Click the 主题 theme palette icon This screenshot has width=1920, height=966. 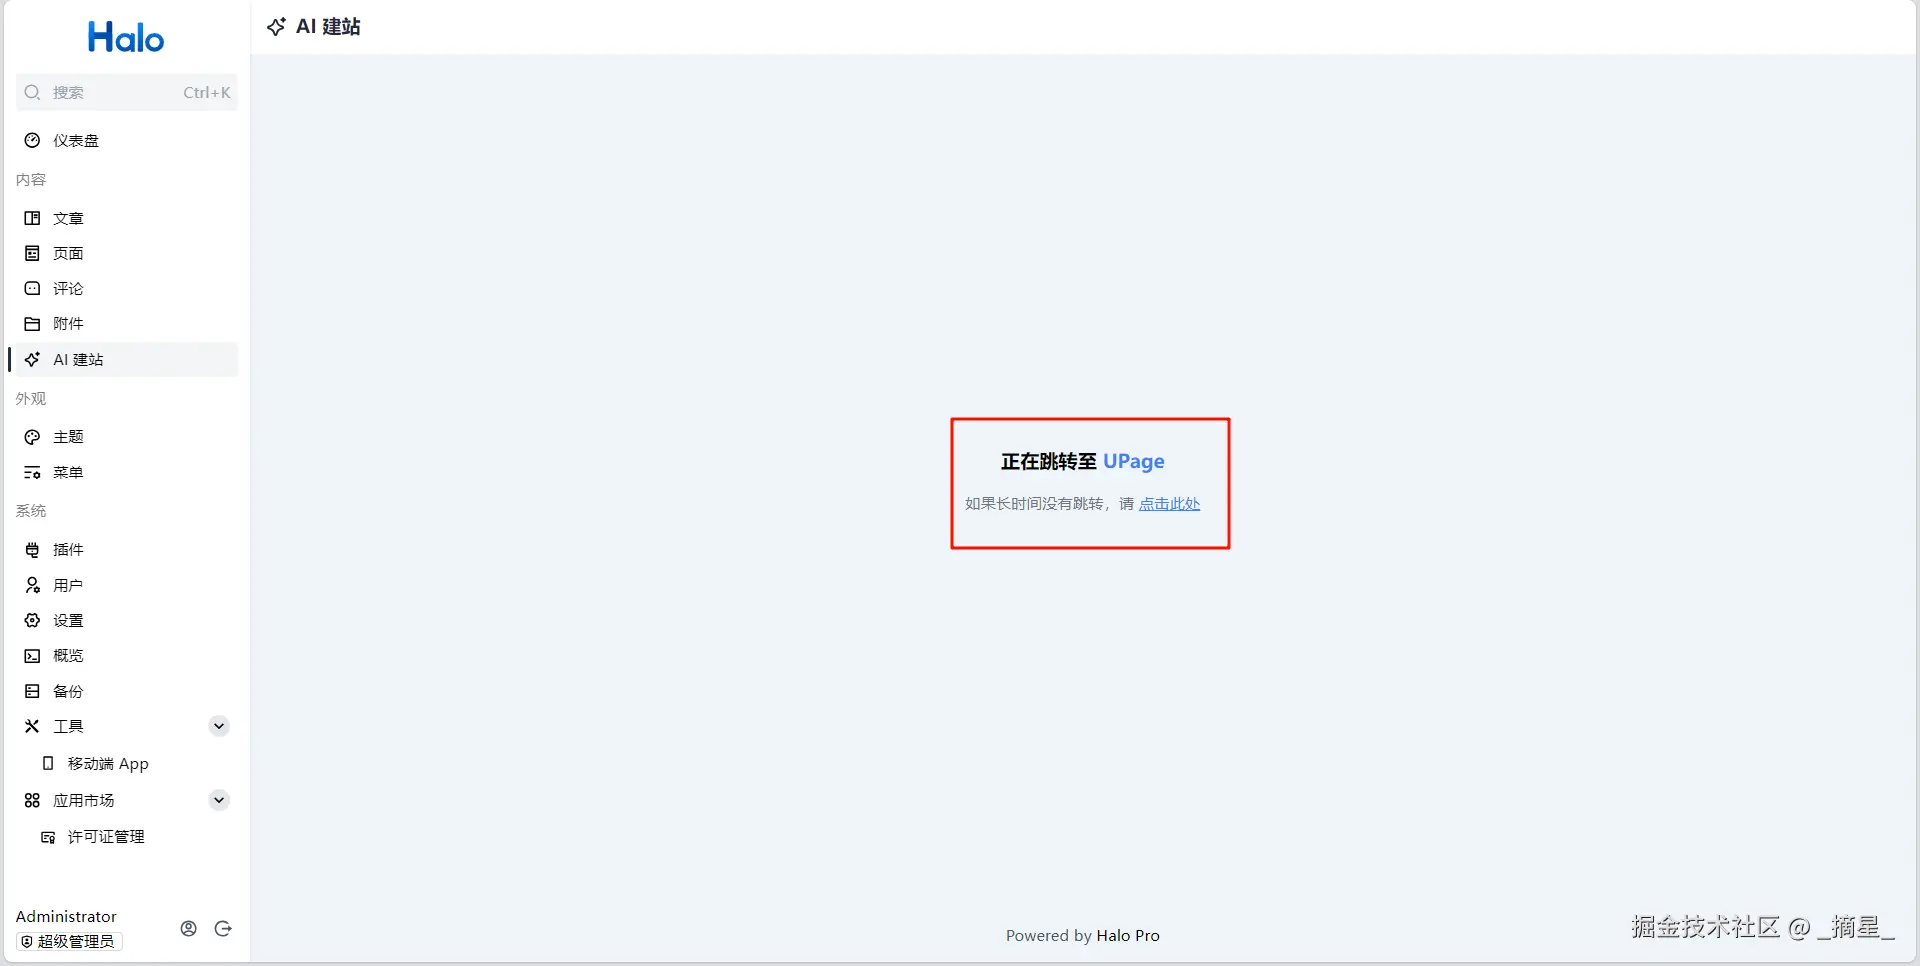pyautogui.click(x=32, y=437)
